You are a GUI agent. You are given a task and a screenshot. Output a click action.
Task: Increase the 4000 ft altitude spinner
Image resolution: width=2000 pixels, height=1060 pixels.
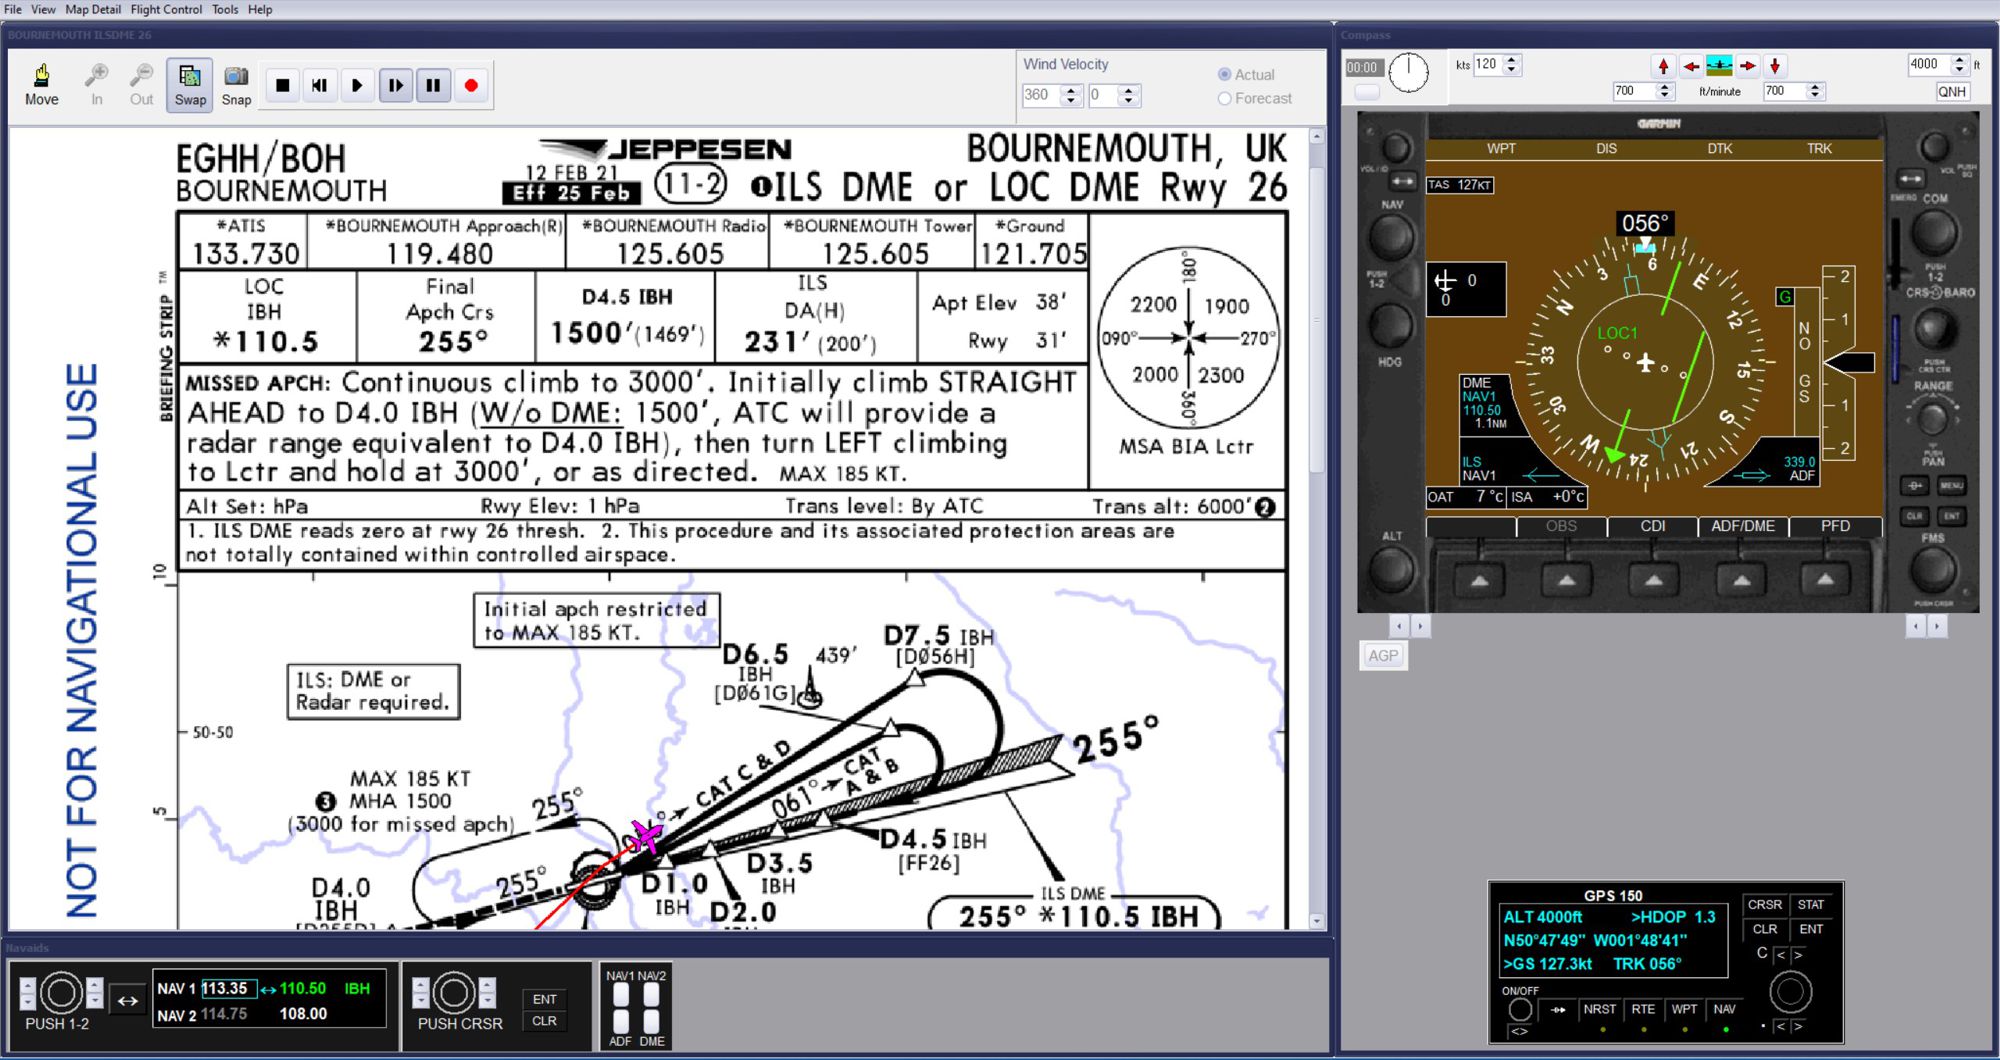(1959, 59)
